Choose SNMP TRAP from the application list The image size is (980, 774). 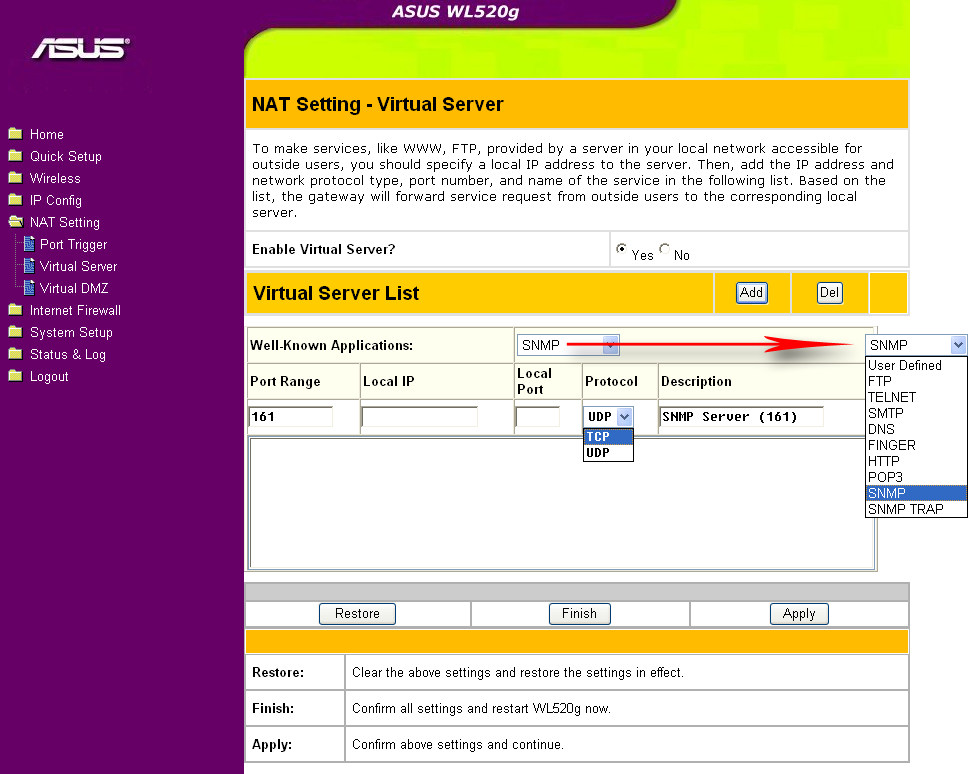(x=916, y=509)
